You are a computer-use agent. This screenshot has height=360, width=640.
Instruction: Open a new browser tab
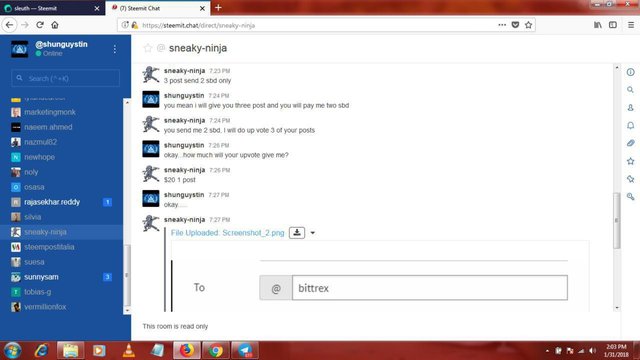(x=218, y=8)
